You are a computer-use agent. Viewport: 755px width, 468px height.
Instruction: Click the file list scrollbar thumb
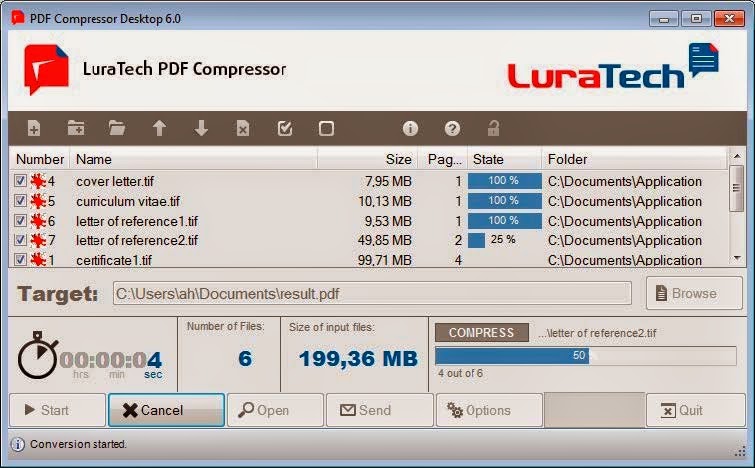pyautogui.click(x=737, y=188)
